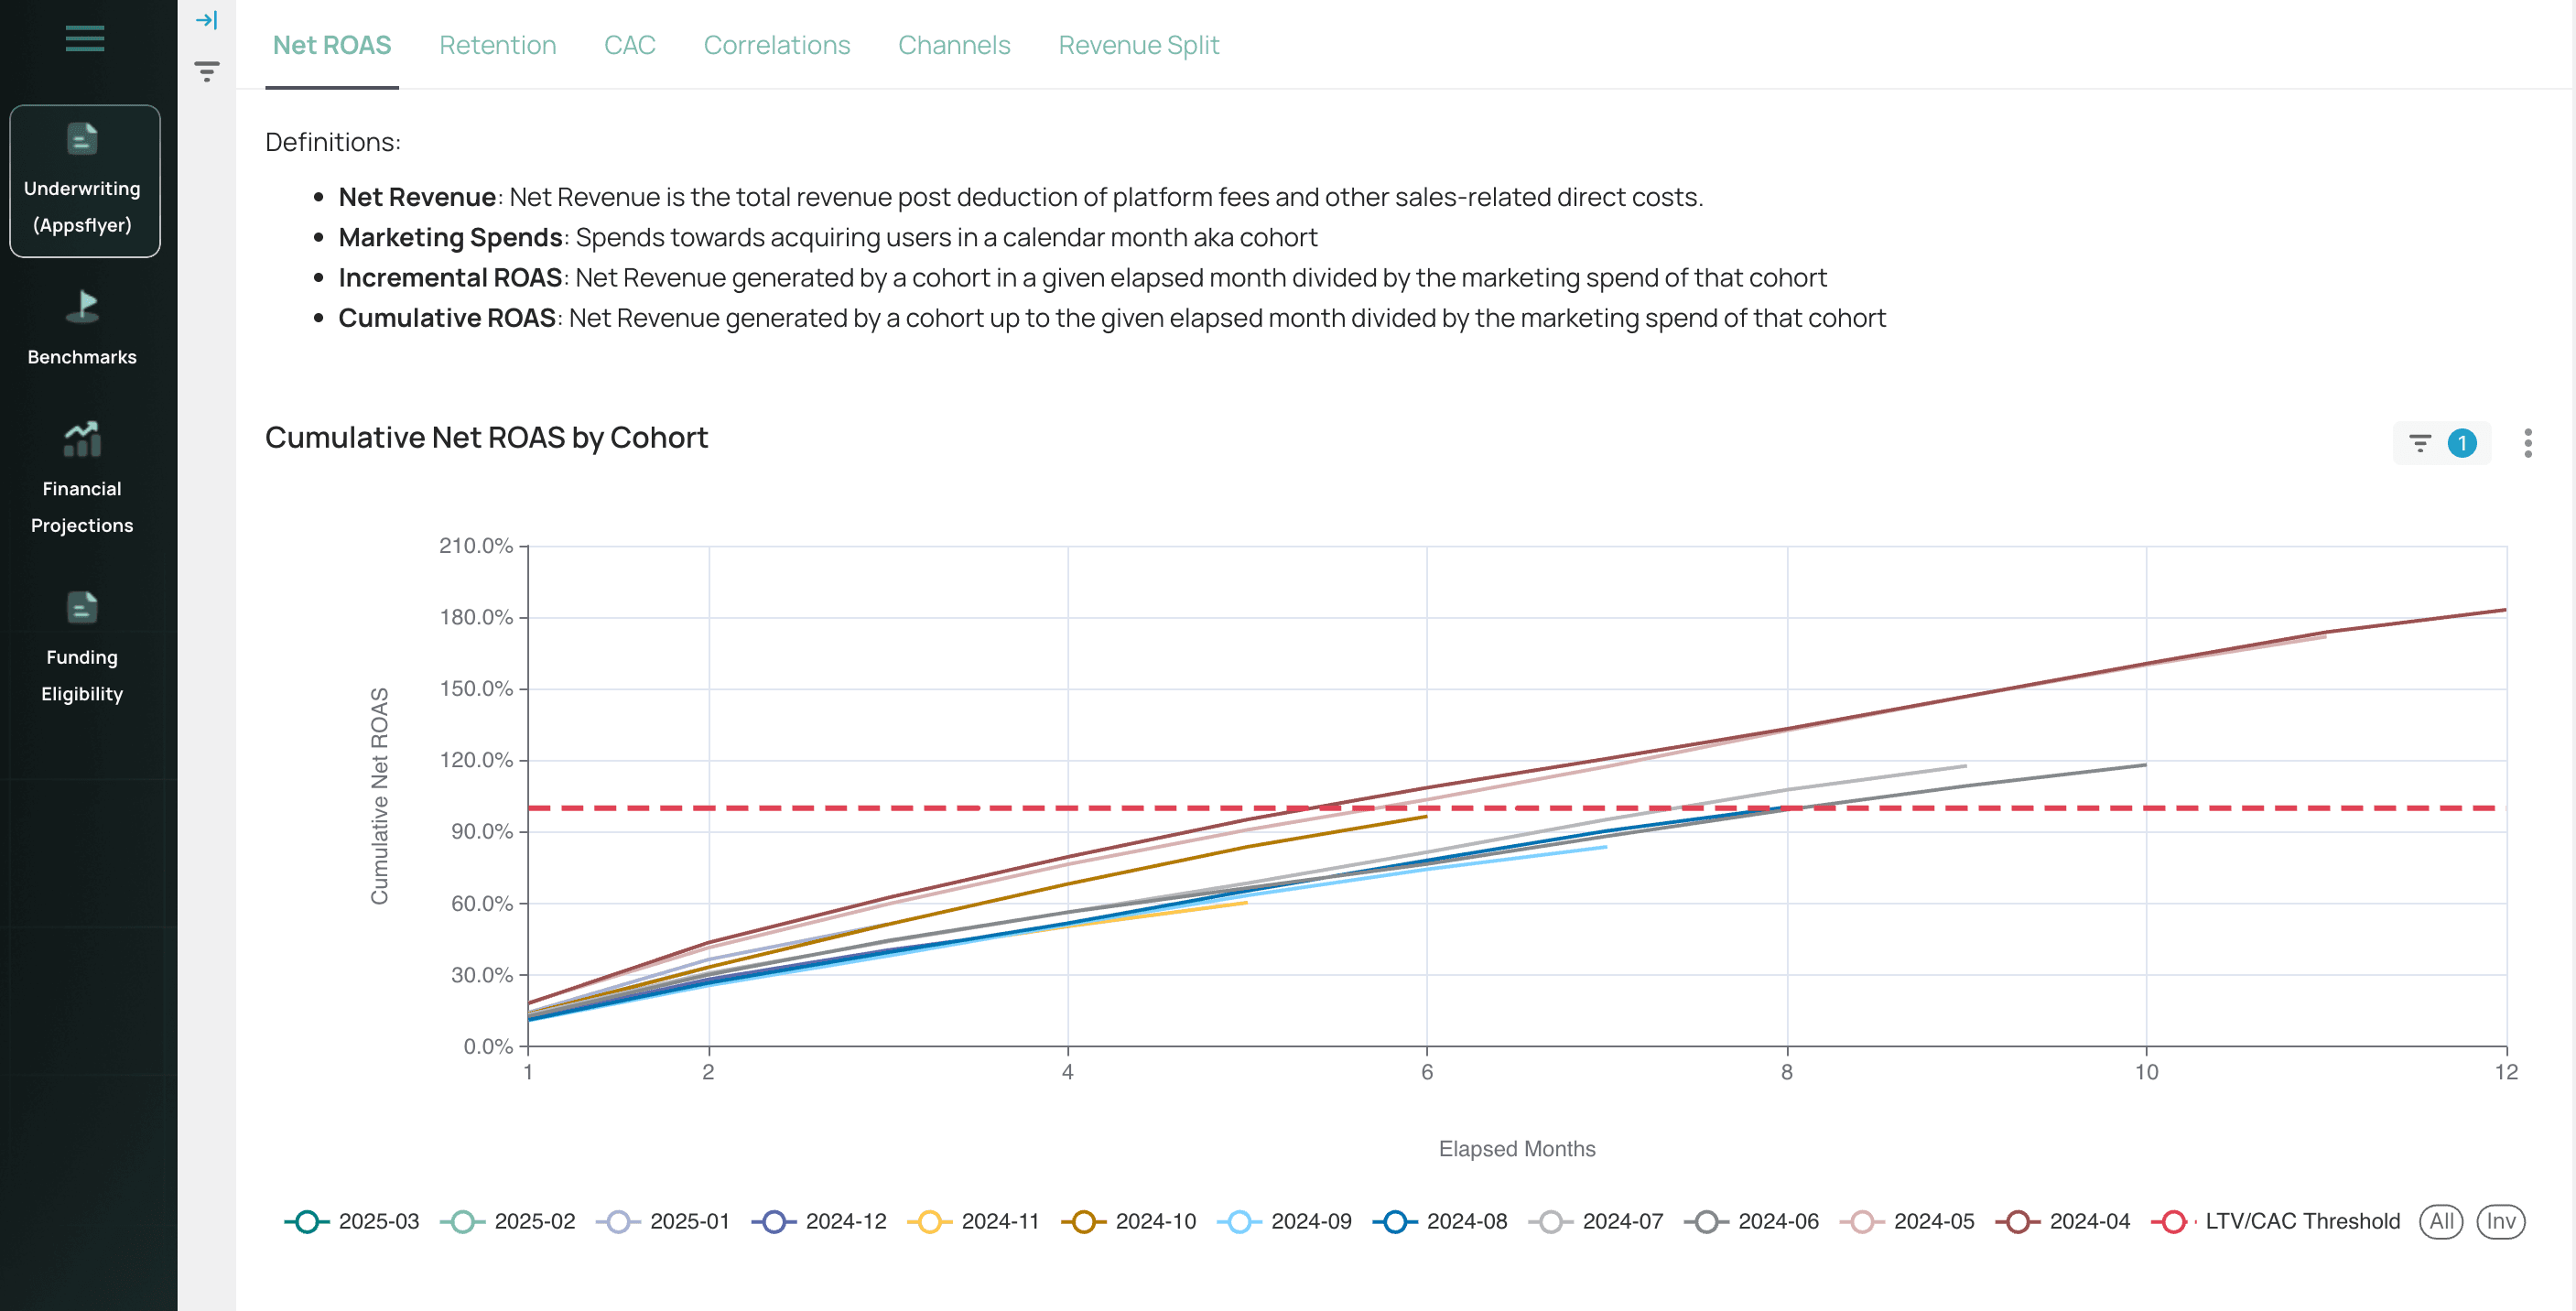Open the Funding Eligibility document icon
The height and width of the screenshot is (1311, 2576).
coord(82,607)
